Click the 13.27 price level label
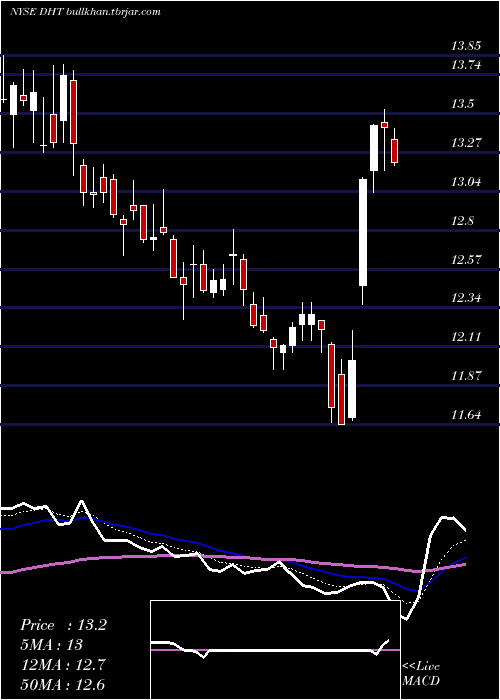This screenshot has height=700, width=500. 465,143
